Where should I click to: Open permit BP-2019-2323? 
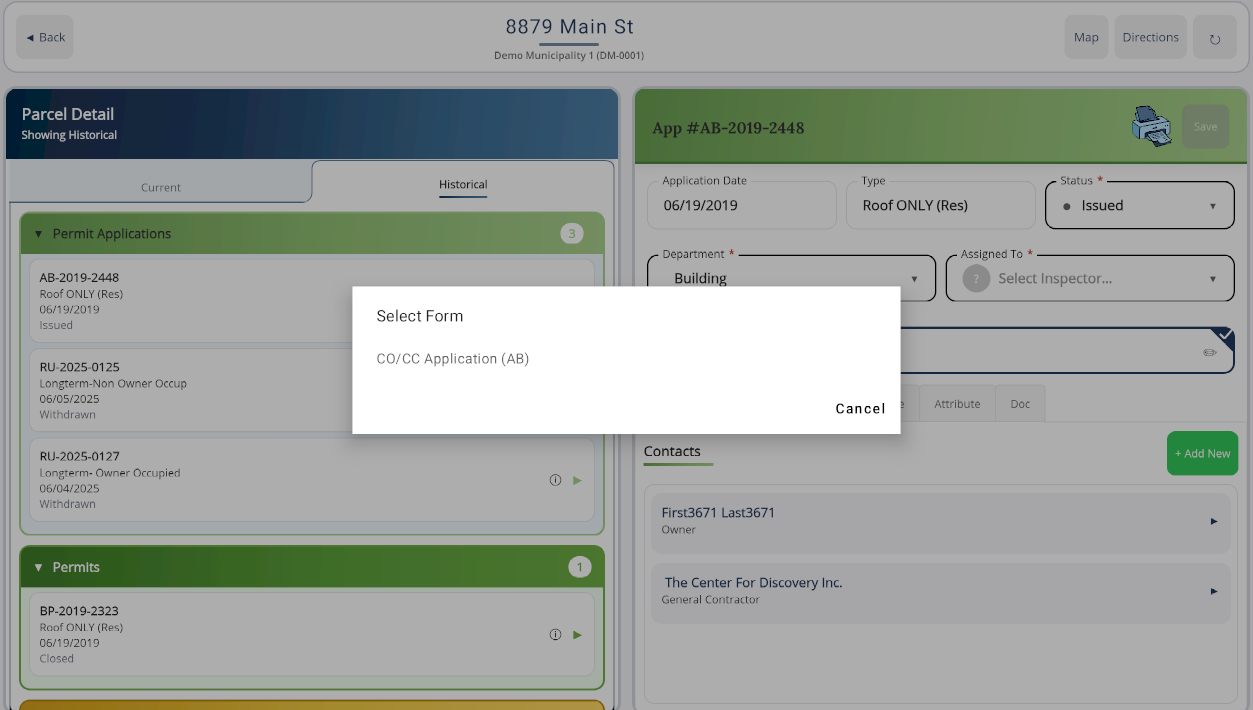pos(312,634)
